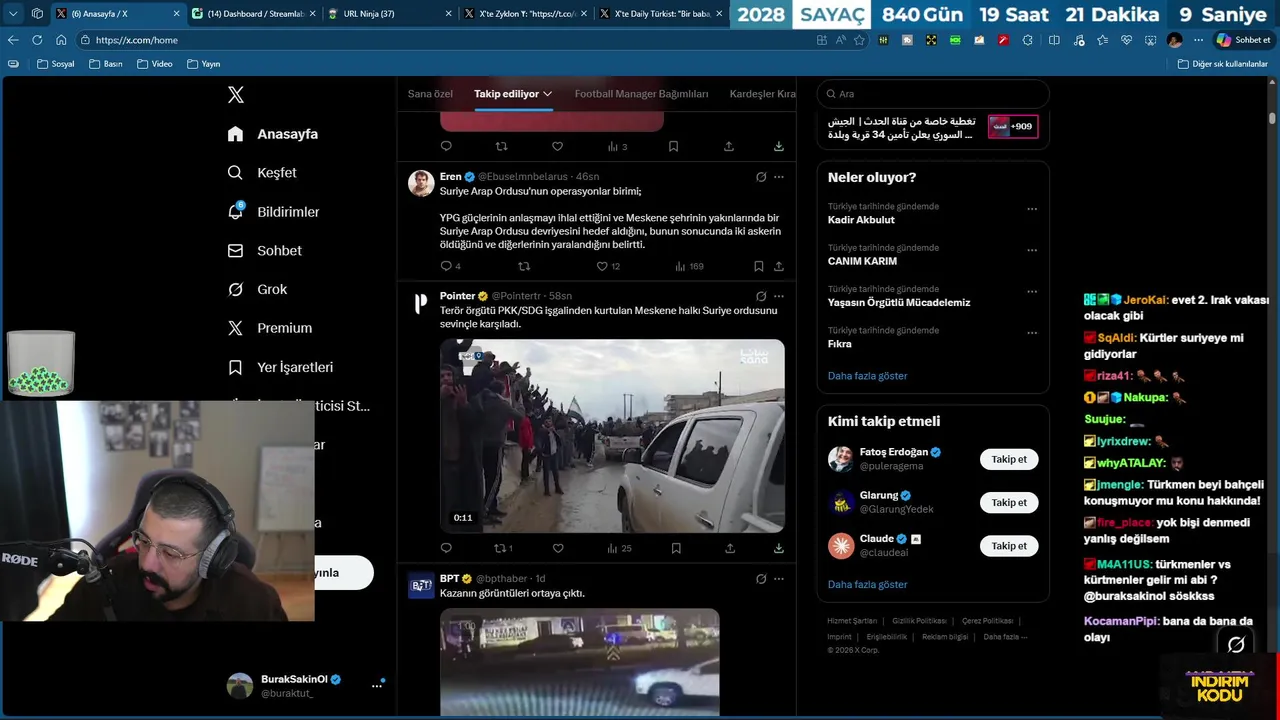Open BPT's profile avatar
The height and width of the screenshot is (720, 1280).
coord(421,585)
